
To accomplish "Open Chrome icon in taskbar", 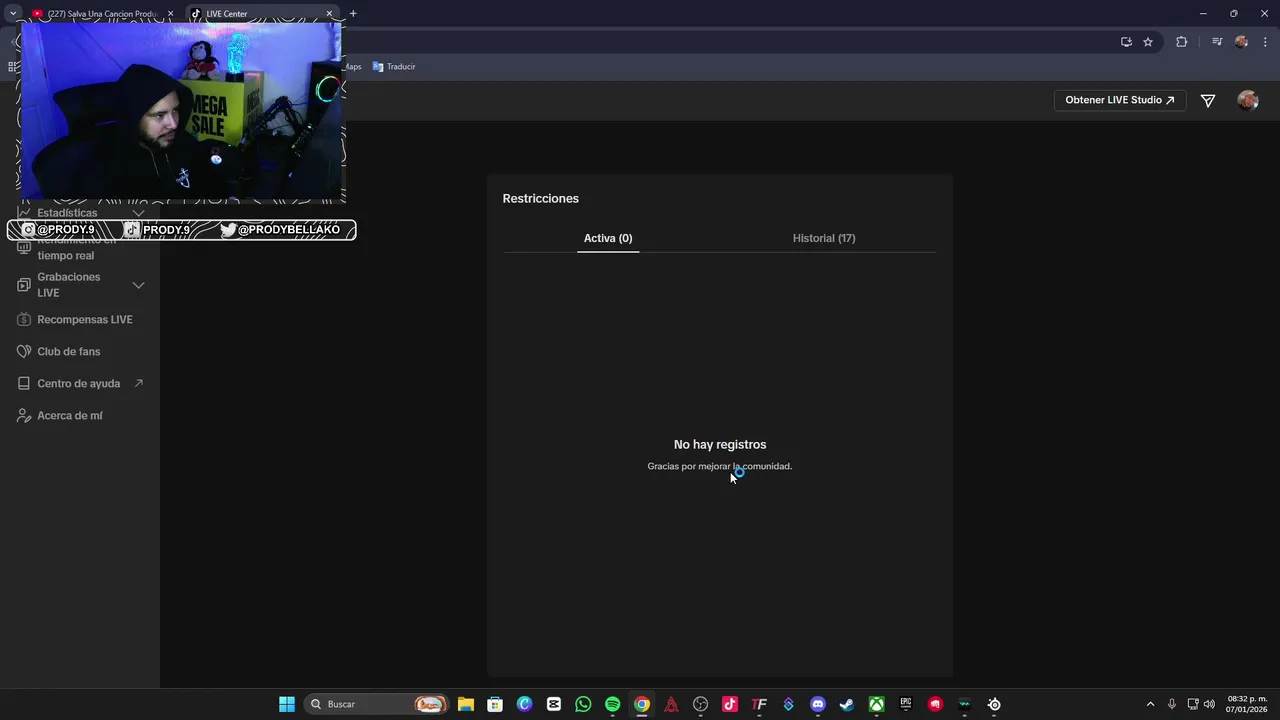I will click(x=642, y=704).
